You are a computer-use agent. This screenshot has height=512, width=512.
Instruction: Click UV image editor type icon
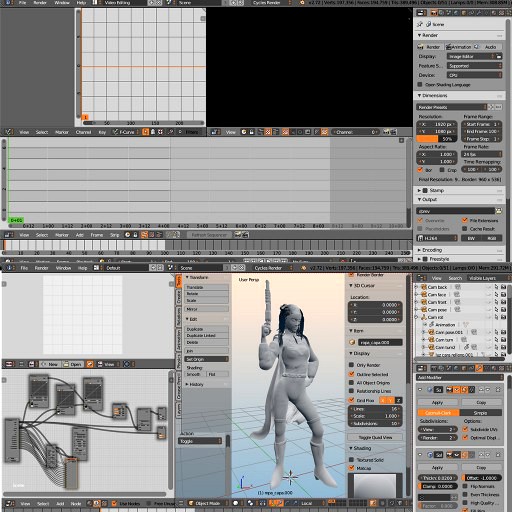9,364
